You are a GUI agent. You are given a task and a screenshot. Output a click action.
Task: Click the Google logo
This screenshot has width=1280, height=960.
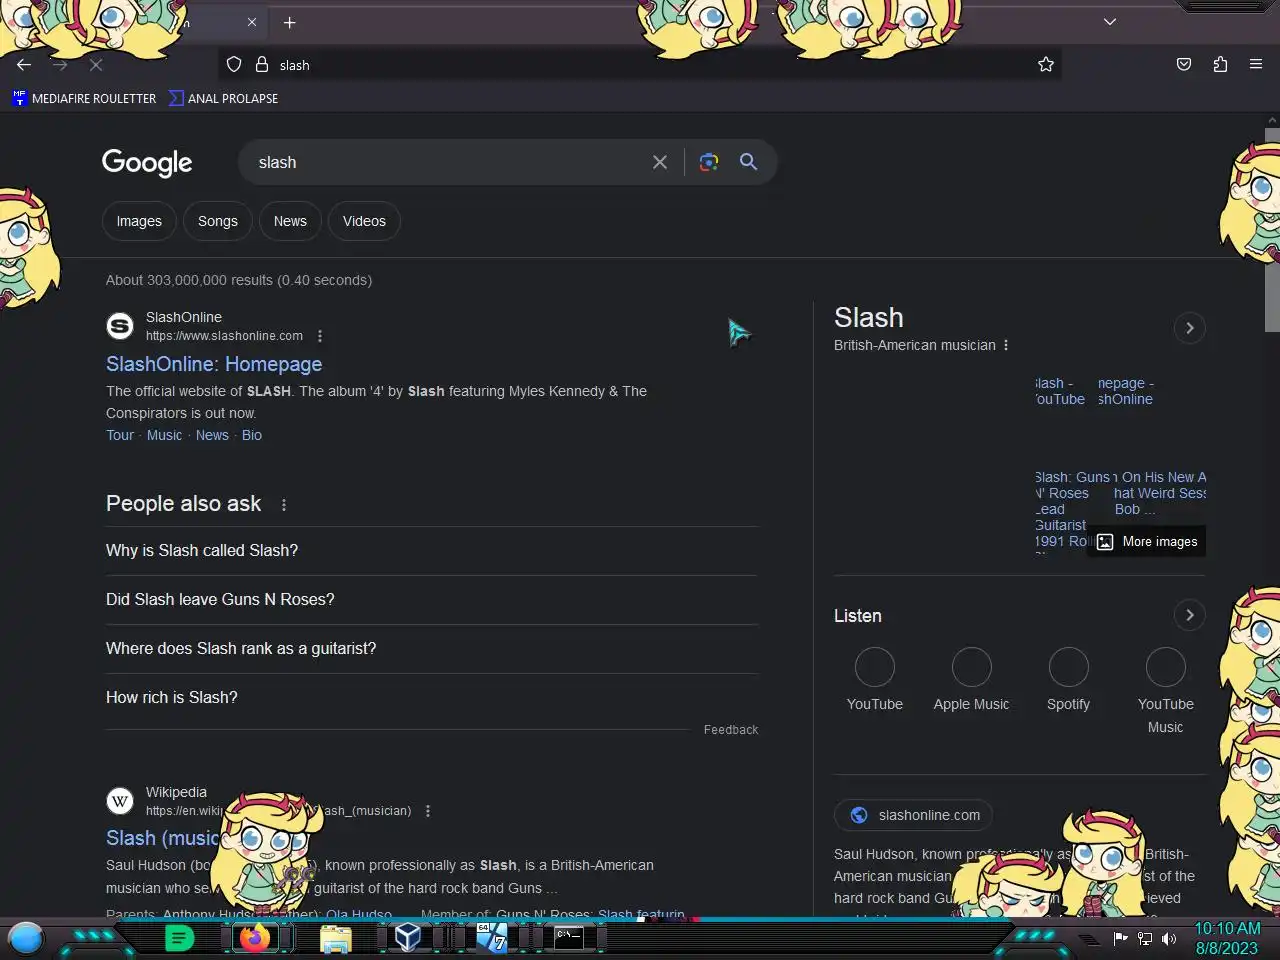tap(147, 162)
